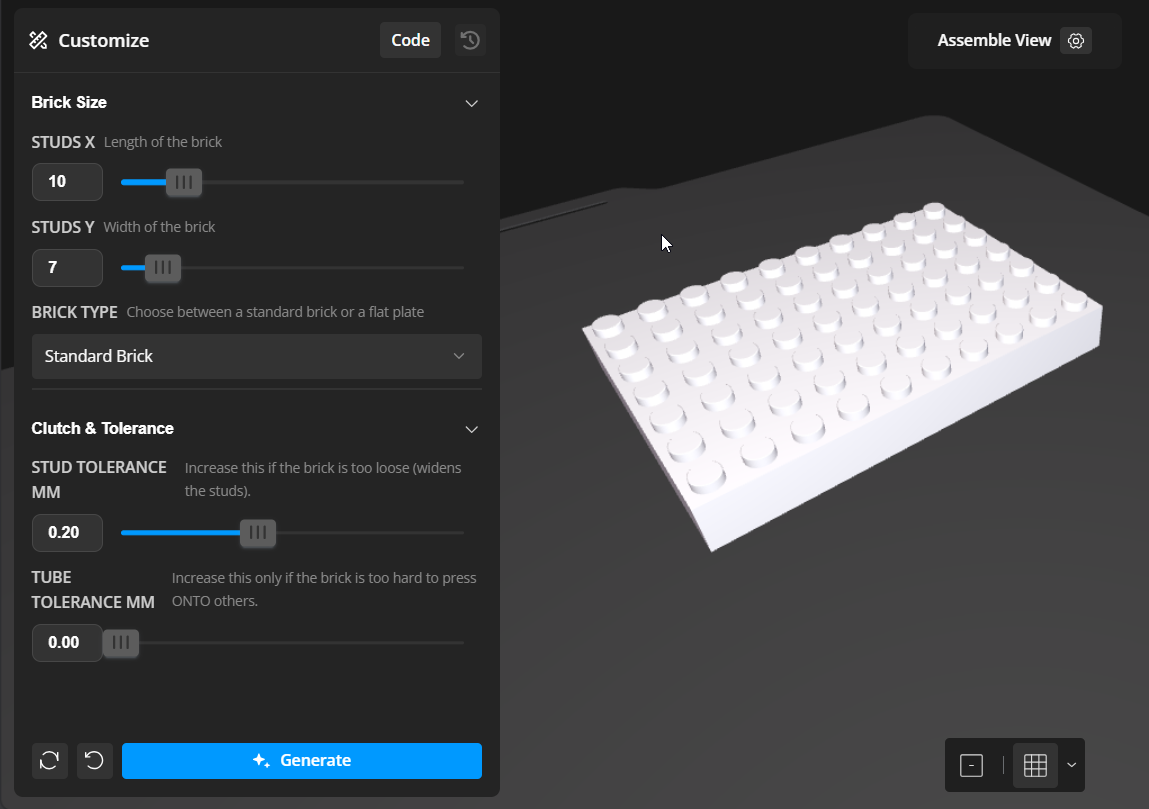Image resolution: width=1149 pixels, height=809 pixels.
Task: Click the 'STUDS Y' label
Action: click(63, 227)
